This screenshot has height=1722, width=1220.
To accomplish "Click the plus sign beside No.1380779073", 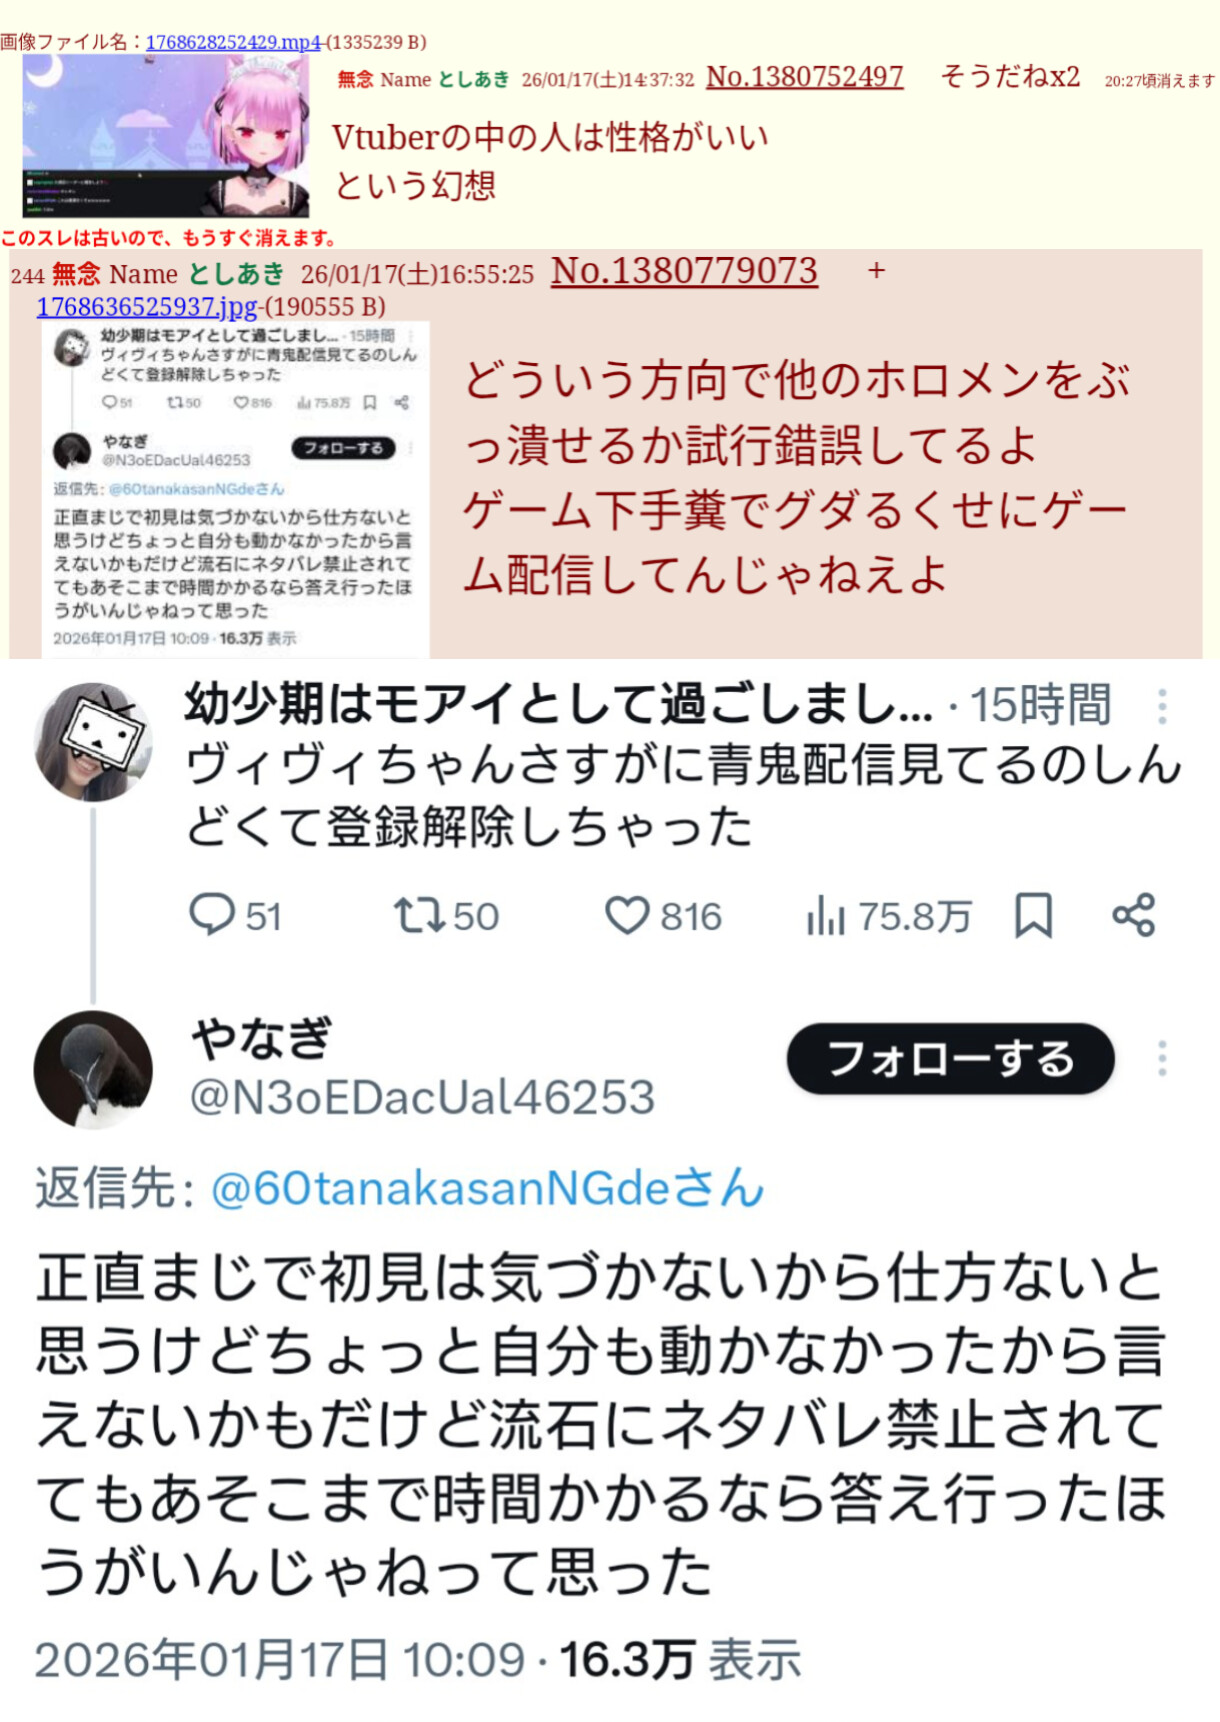I will 876,271.
